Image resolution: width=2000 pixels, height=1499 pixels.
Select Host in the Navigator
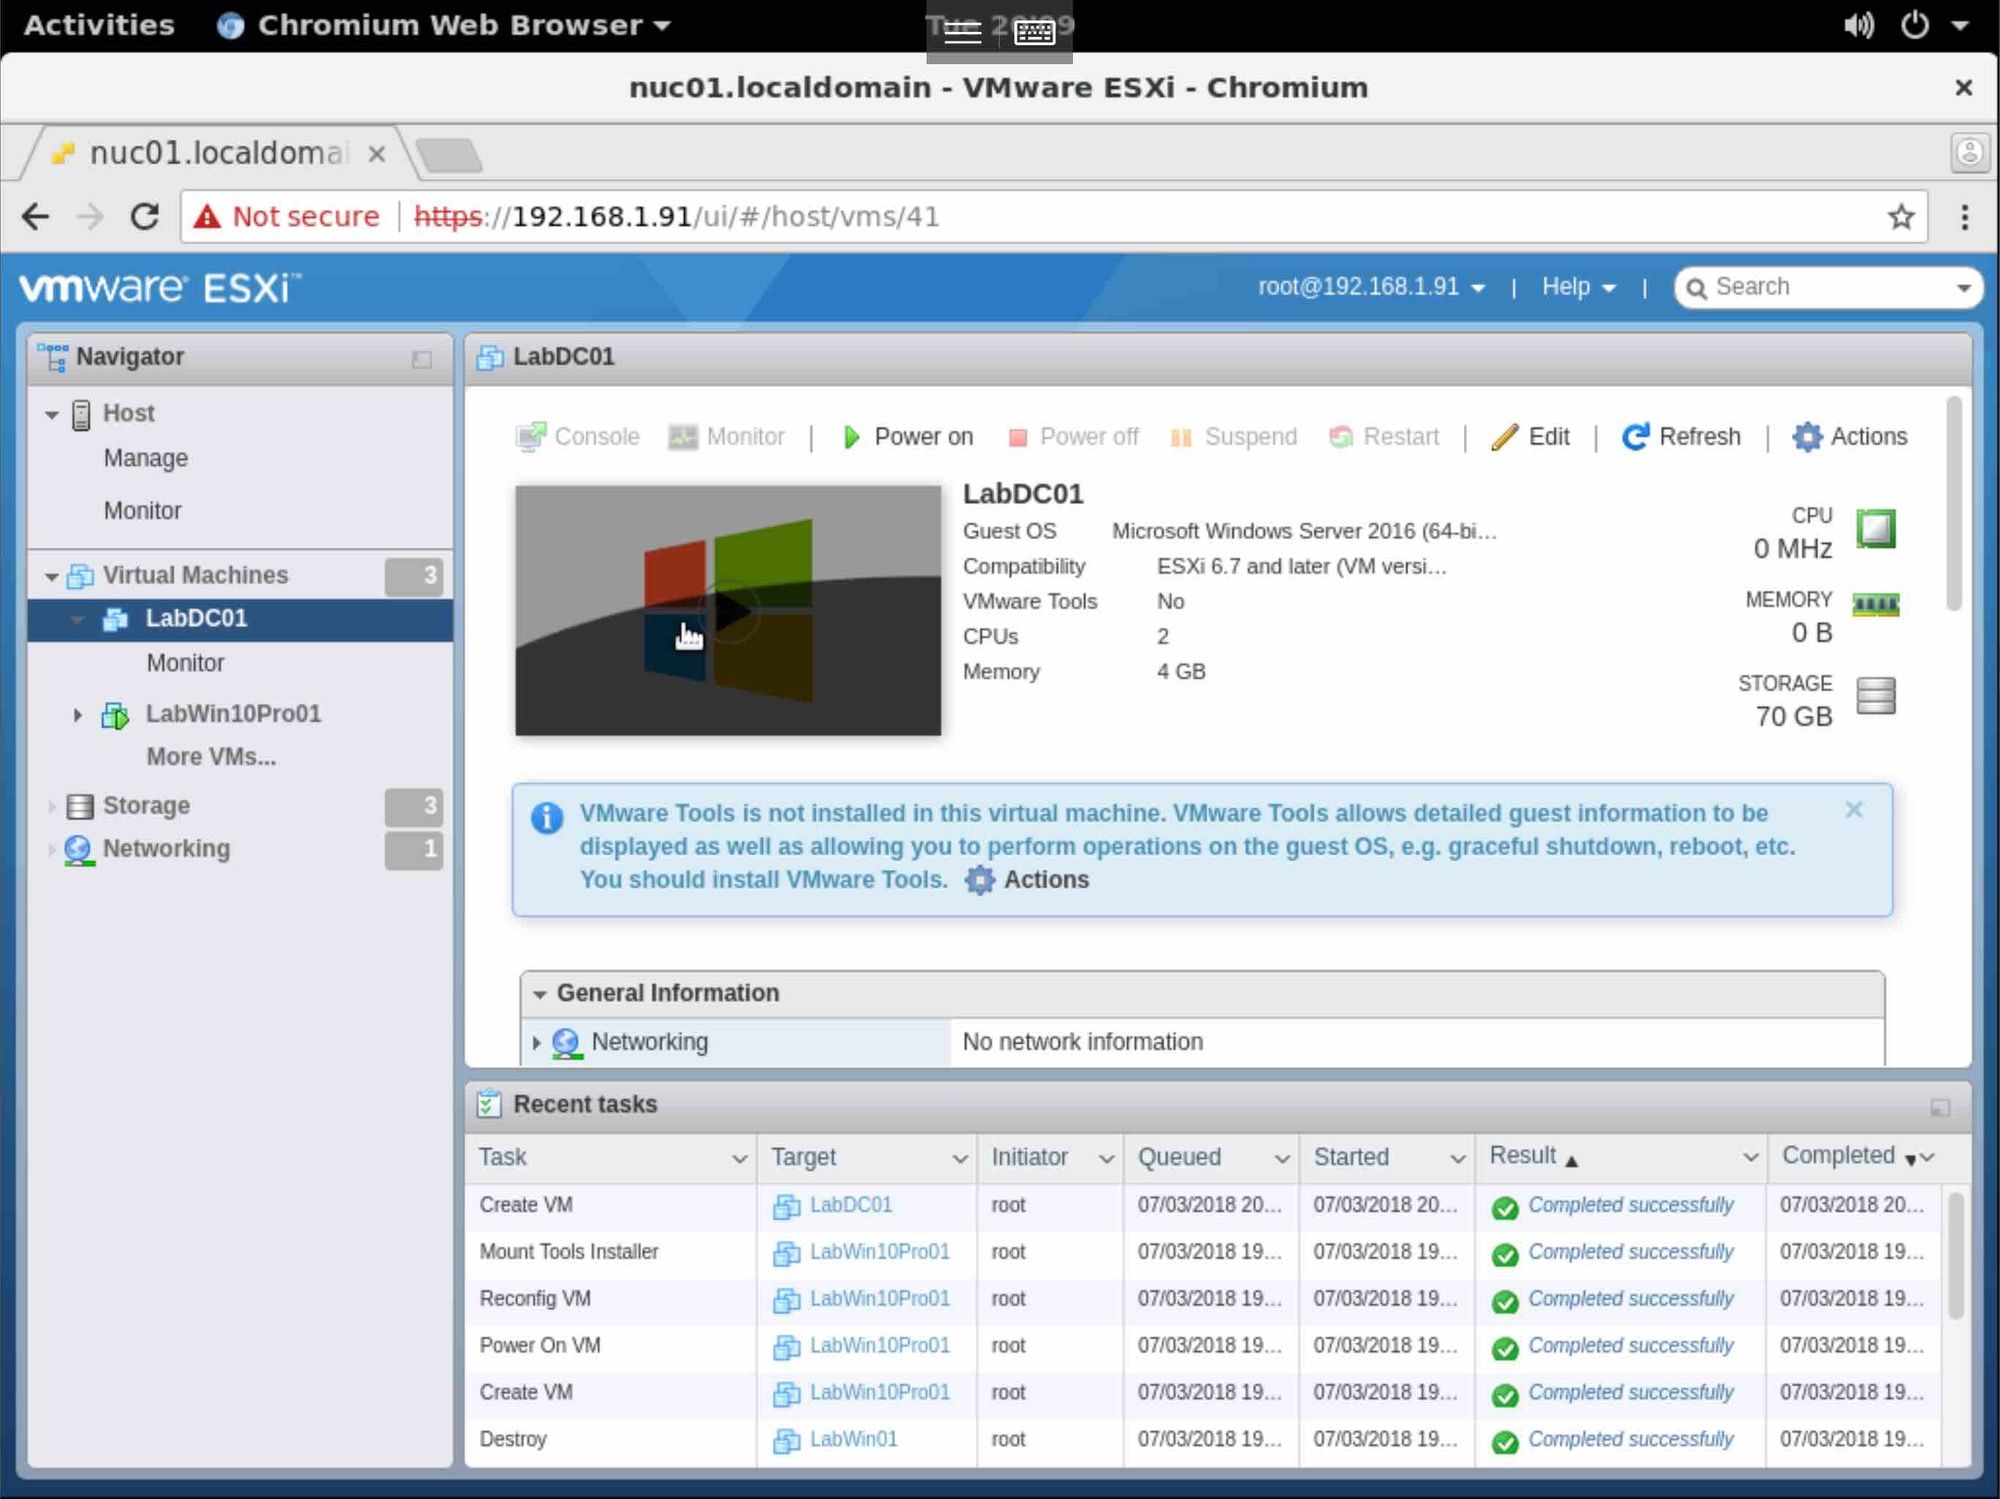click(128, 413)
